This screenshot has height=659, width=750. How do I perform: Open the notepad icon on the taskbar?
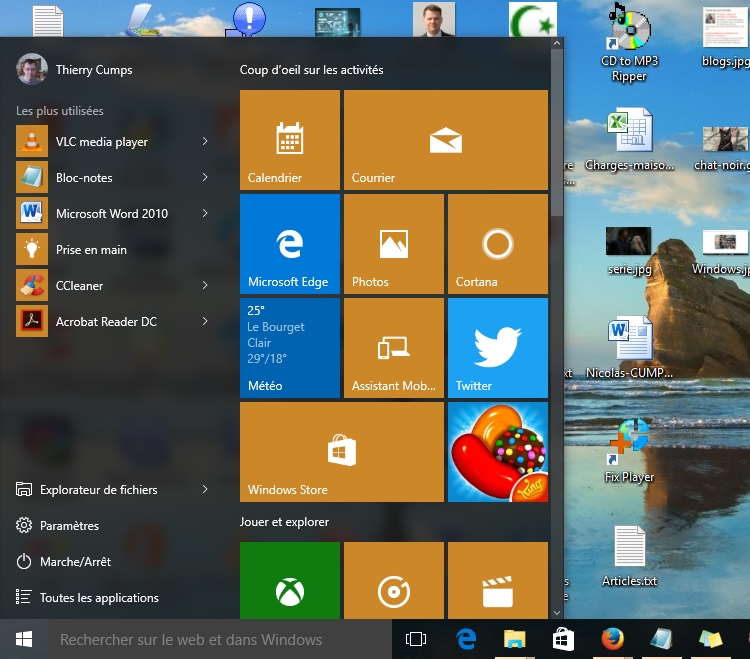(662, 639)
